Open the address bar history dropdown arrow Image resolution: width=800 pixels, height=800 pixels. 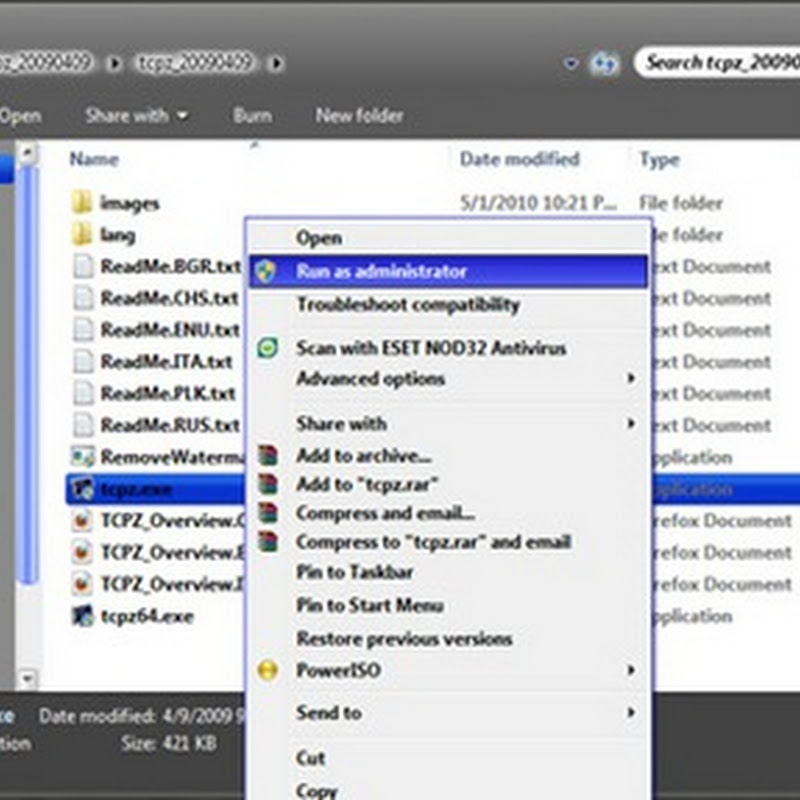point(570,63)
